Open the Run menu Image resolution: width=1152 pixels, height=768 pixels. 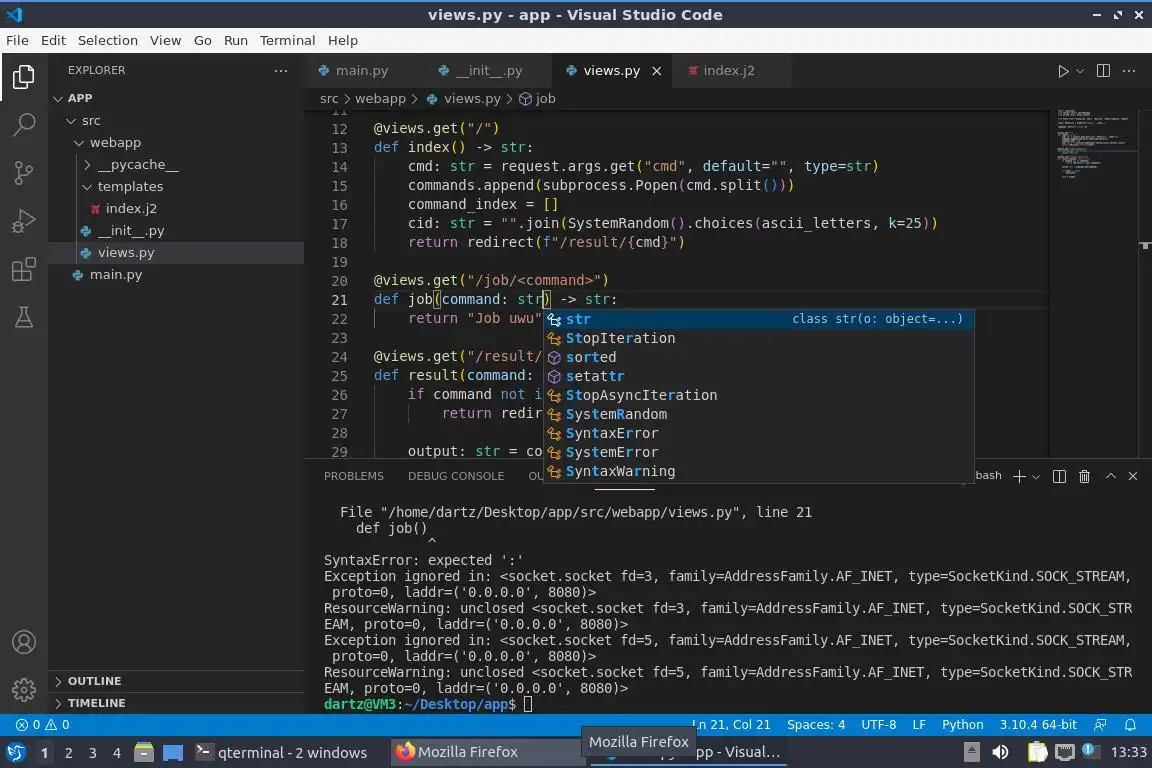[x=235, y=40]
